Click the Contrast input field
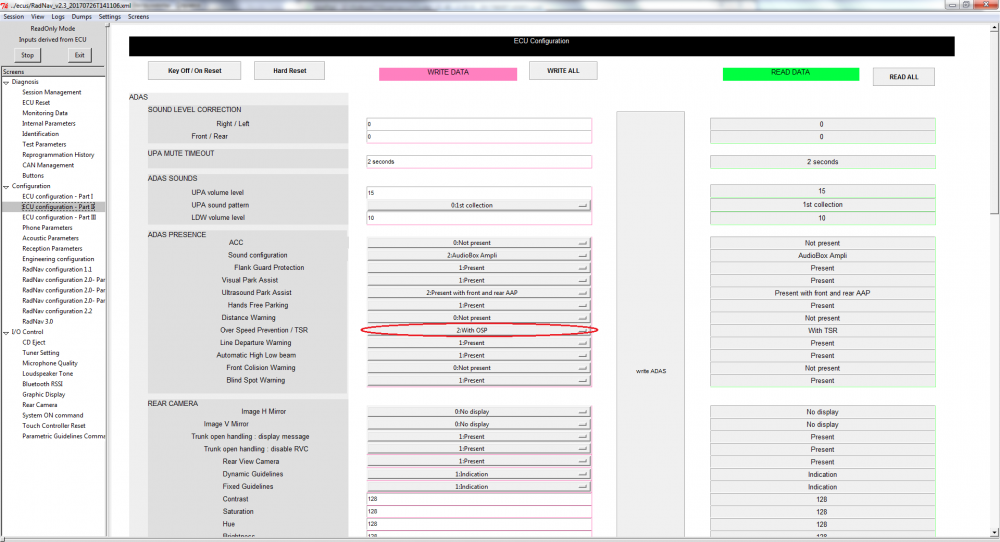Image resolution: width=1000 pixels, height=542 pixels. coord(479,499)
